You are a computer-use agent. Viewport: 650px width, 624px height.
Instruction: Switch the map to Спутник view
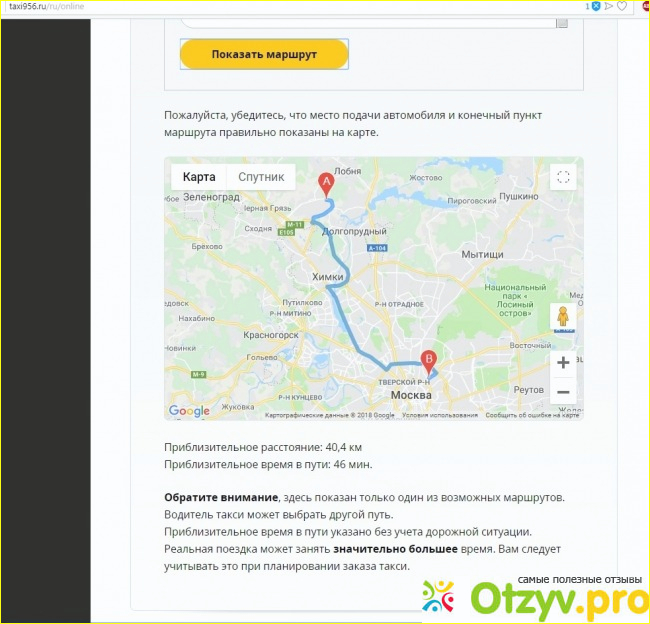tap(261, 177)
